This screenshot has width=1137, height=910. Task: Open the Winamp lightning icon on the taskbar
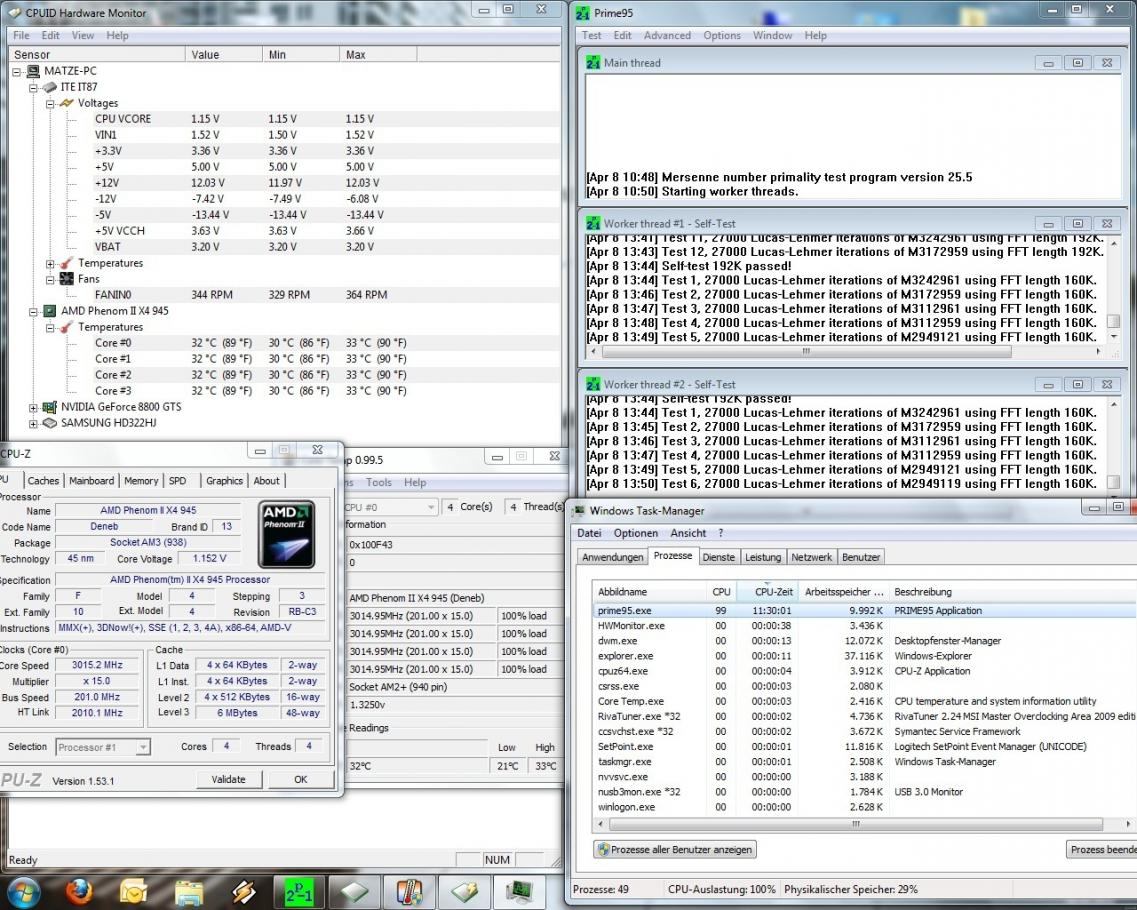(x=244, y=892)
